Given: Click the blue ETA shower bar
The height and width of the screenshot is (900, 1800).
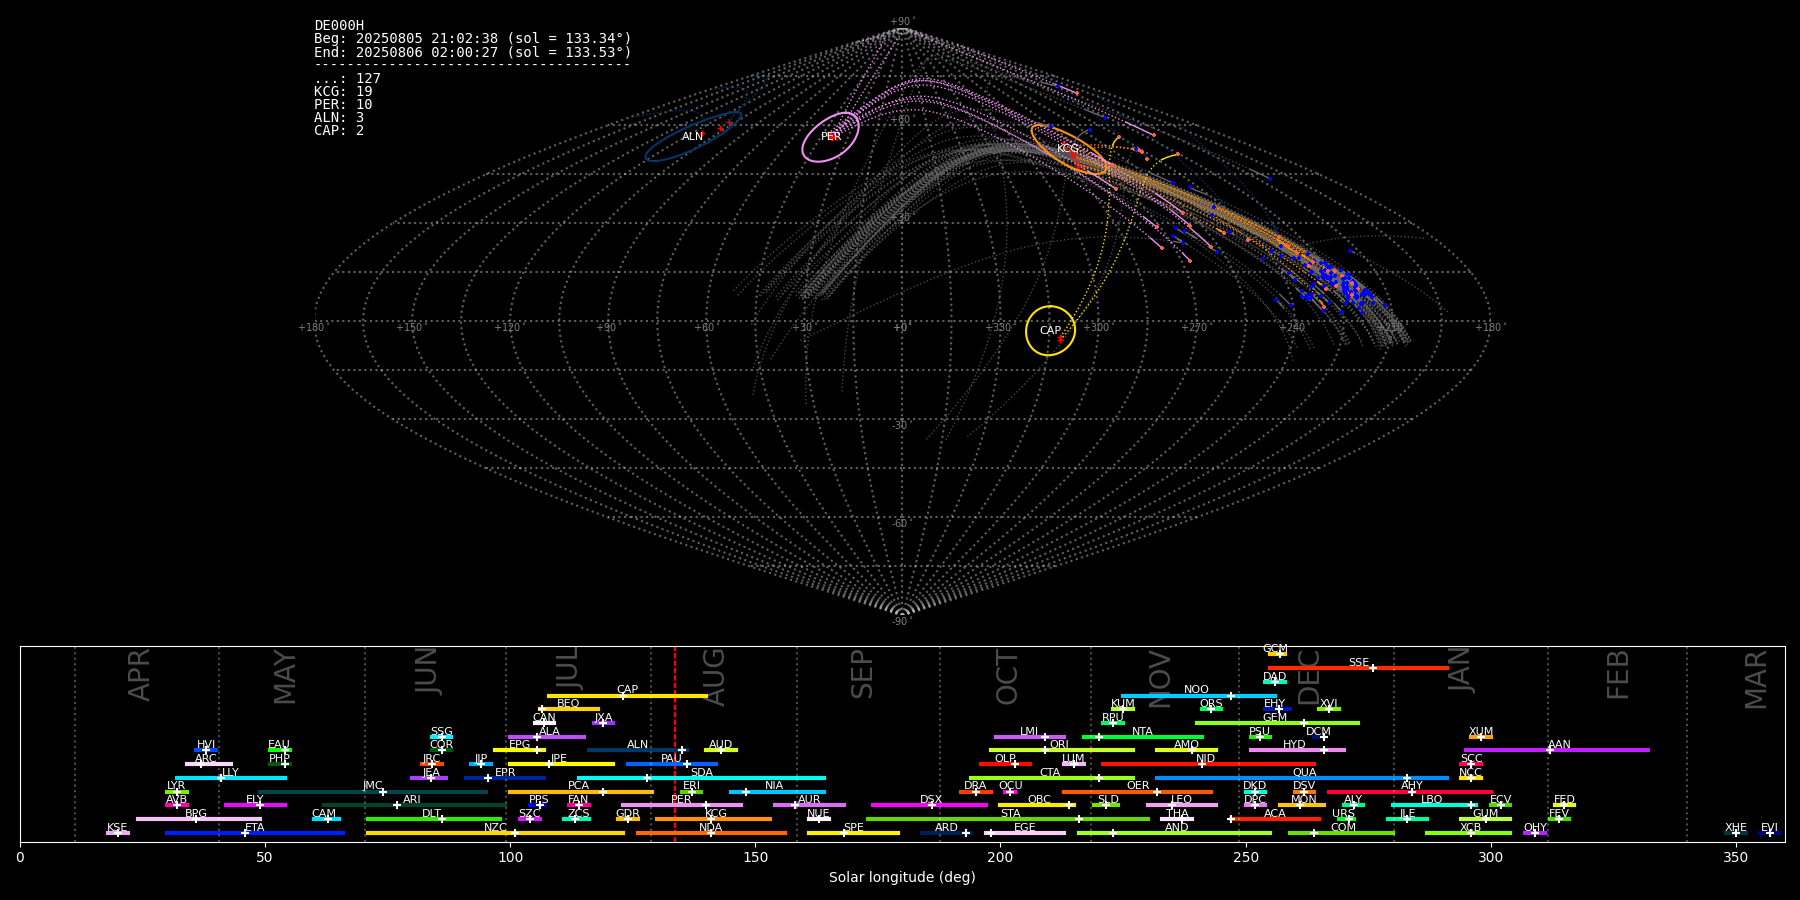Looking at the screenshot, I should (255, 833).
